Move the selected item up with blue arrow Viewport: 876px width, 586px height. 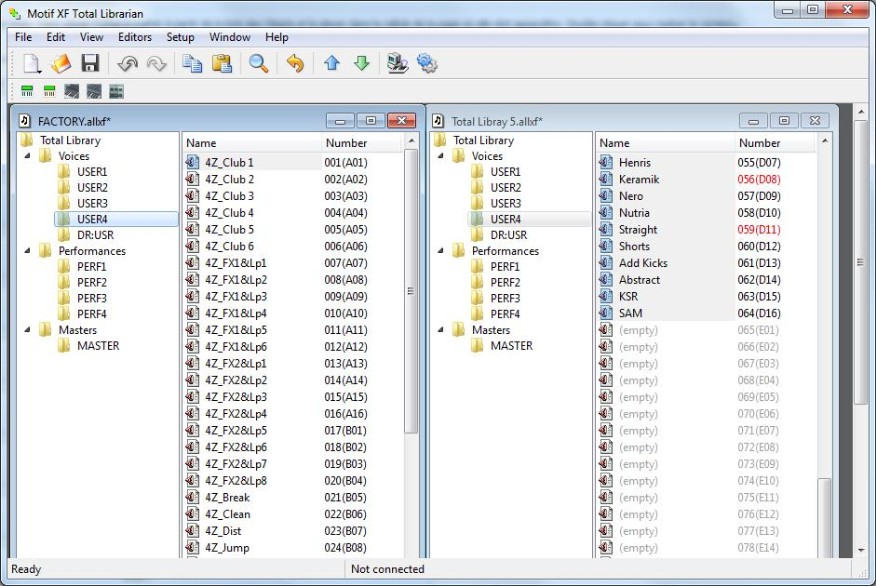click(x=332, y=64)
